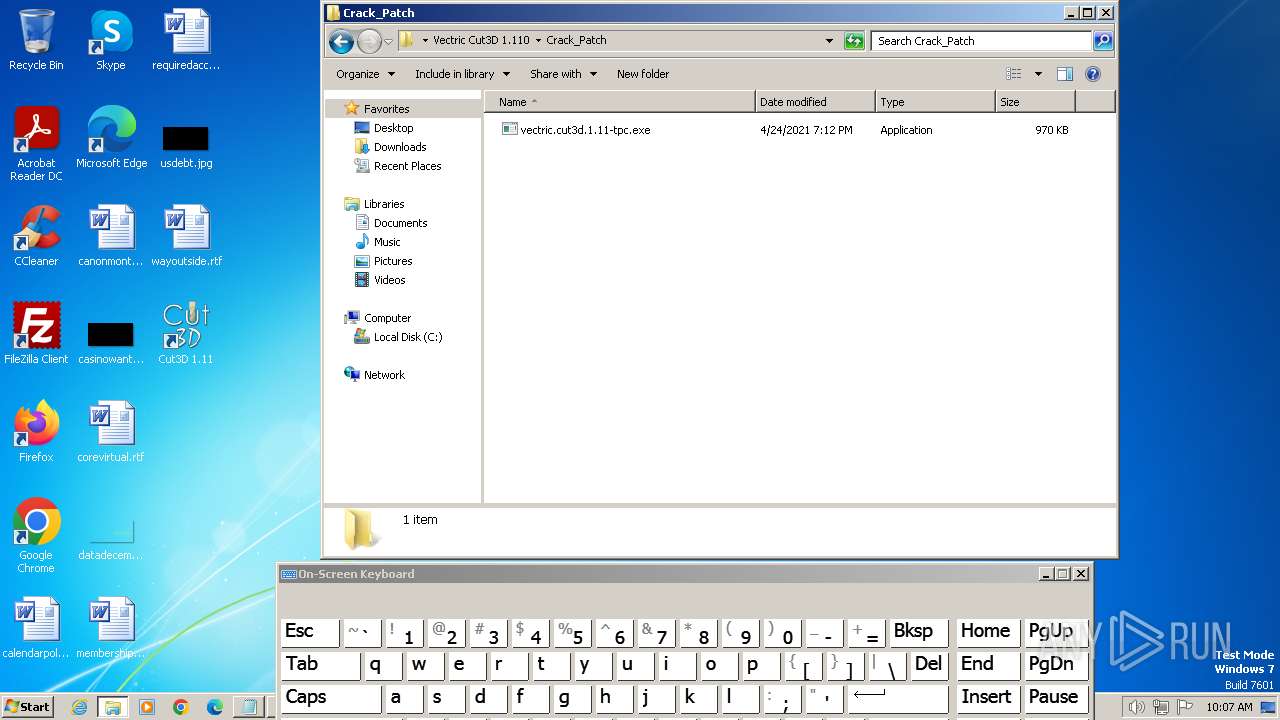This screenshot has width=1280, height=720.
Task: Refresh the Crack_Patch folder view
Action: 854,41
